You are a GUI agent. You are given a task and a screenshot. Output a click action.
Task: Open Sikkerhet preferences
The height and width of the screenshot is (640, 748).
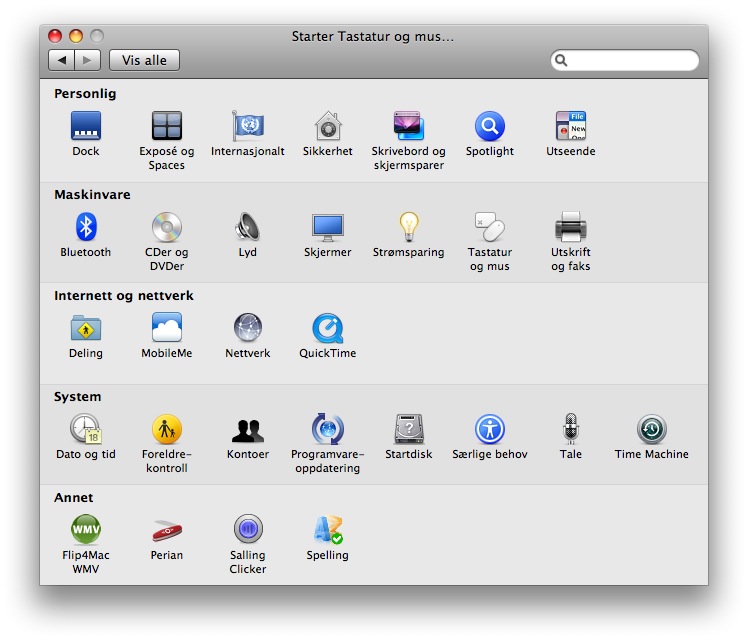point(328,126)
